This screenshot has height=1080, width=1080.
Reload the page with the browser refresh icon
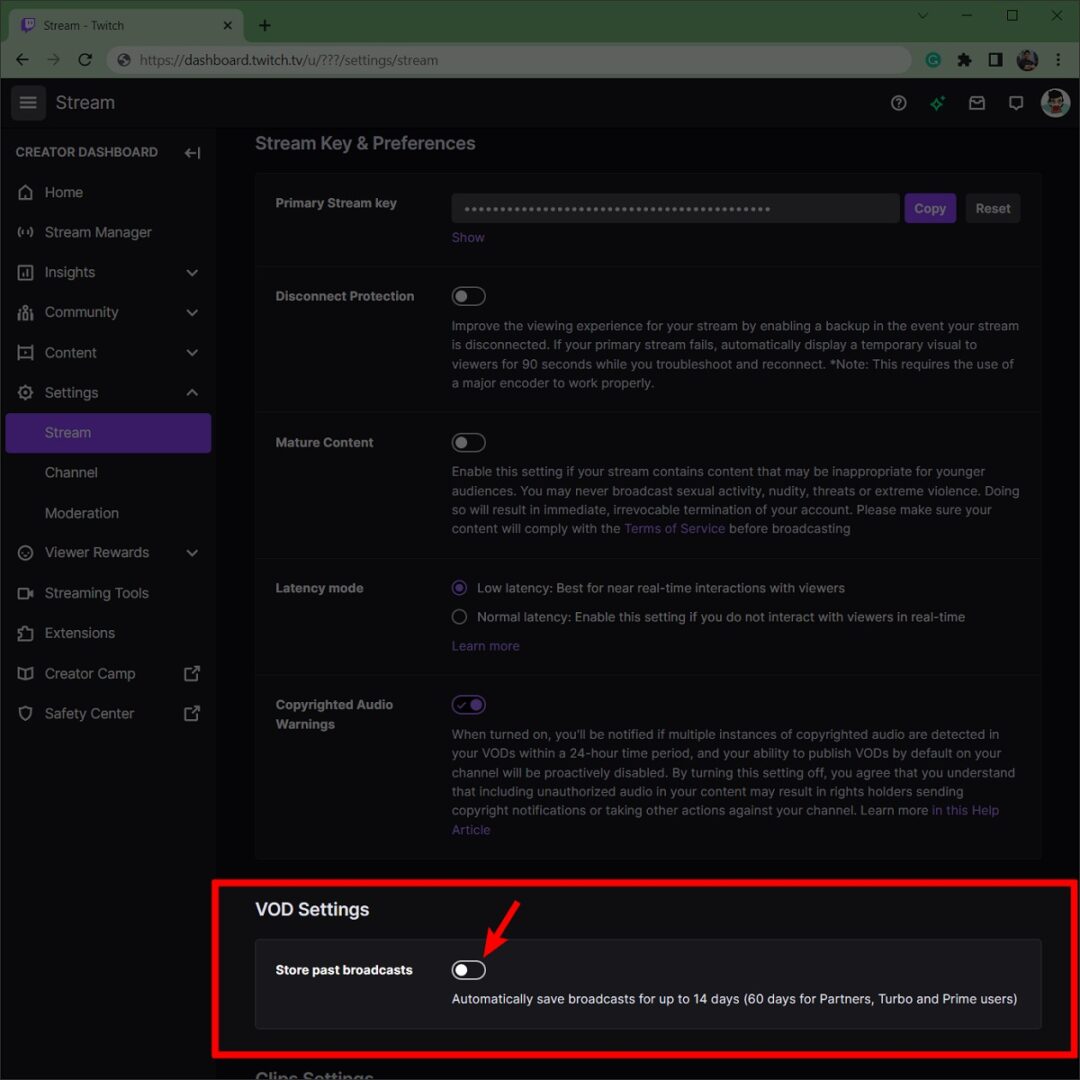85,60
